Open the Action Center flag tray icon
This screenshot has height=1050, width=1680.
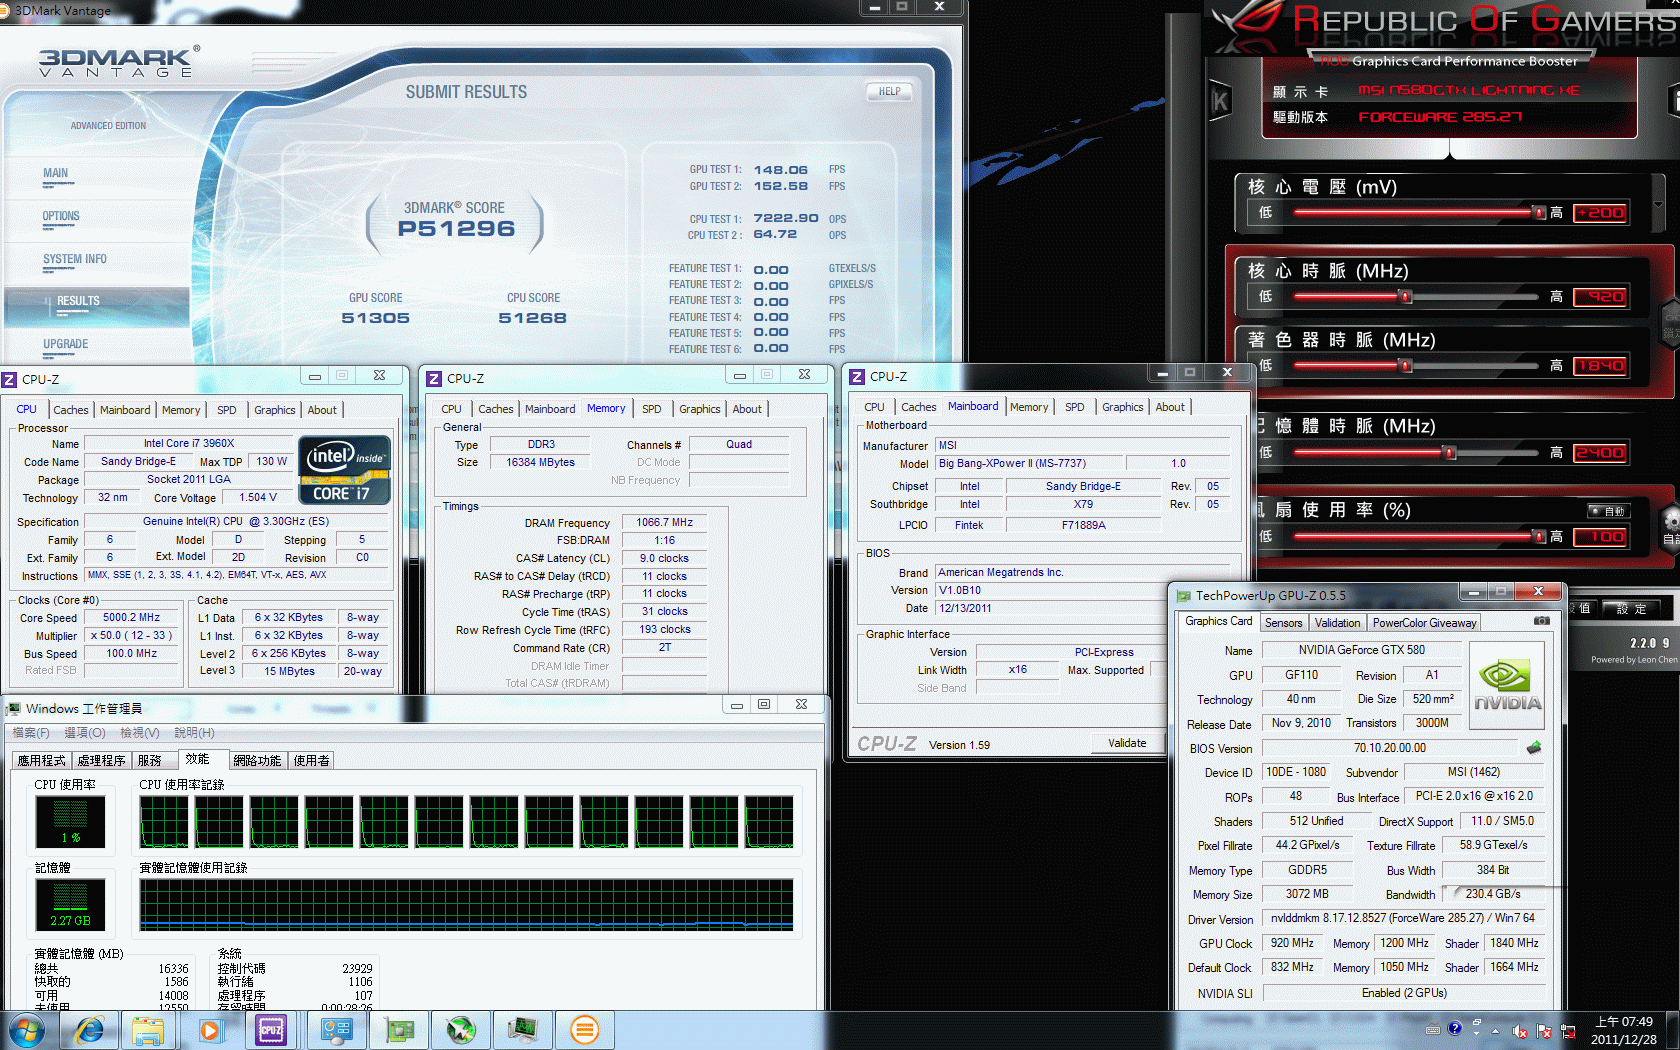(x=1543, y=1031)
